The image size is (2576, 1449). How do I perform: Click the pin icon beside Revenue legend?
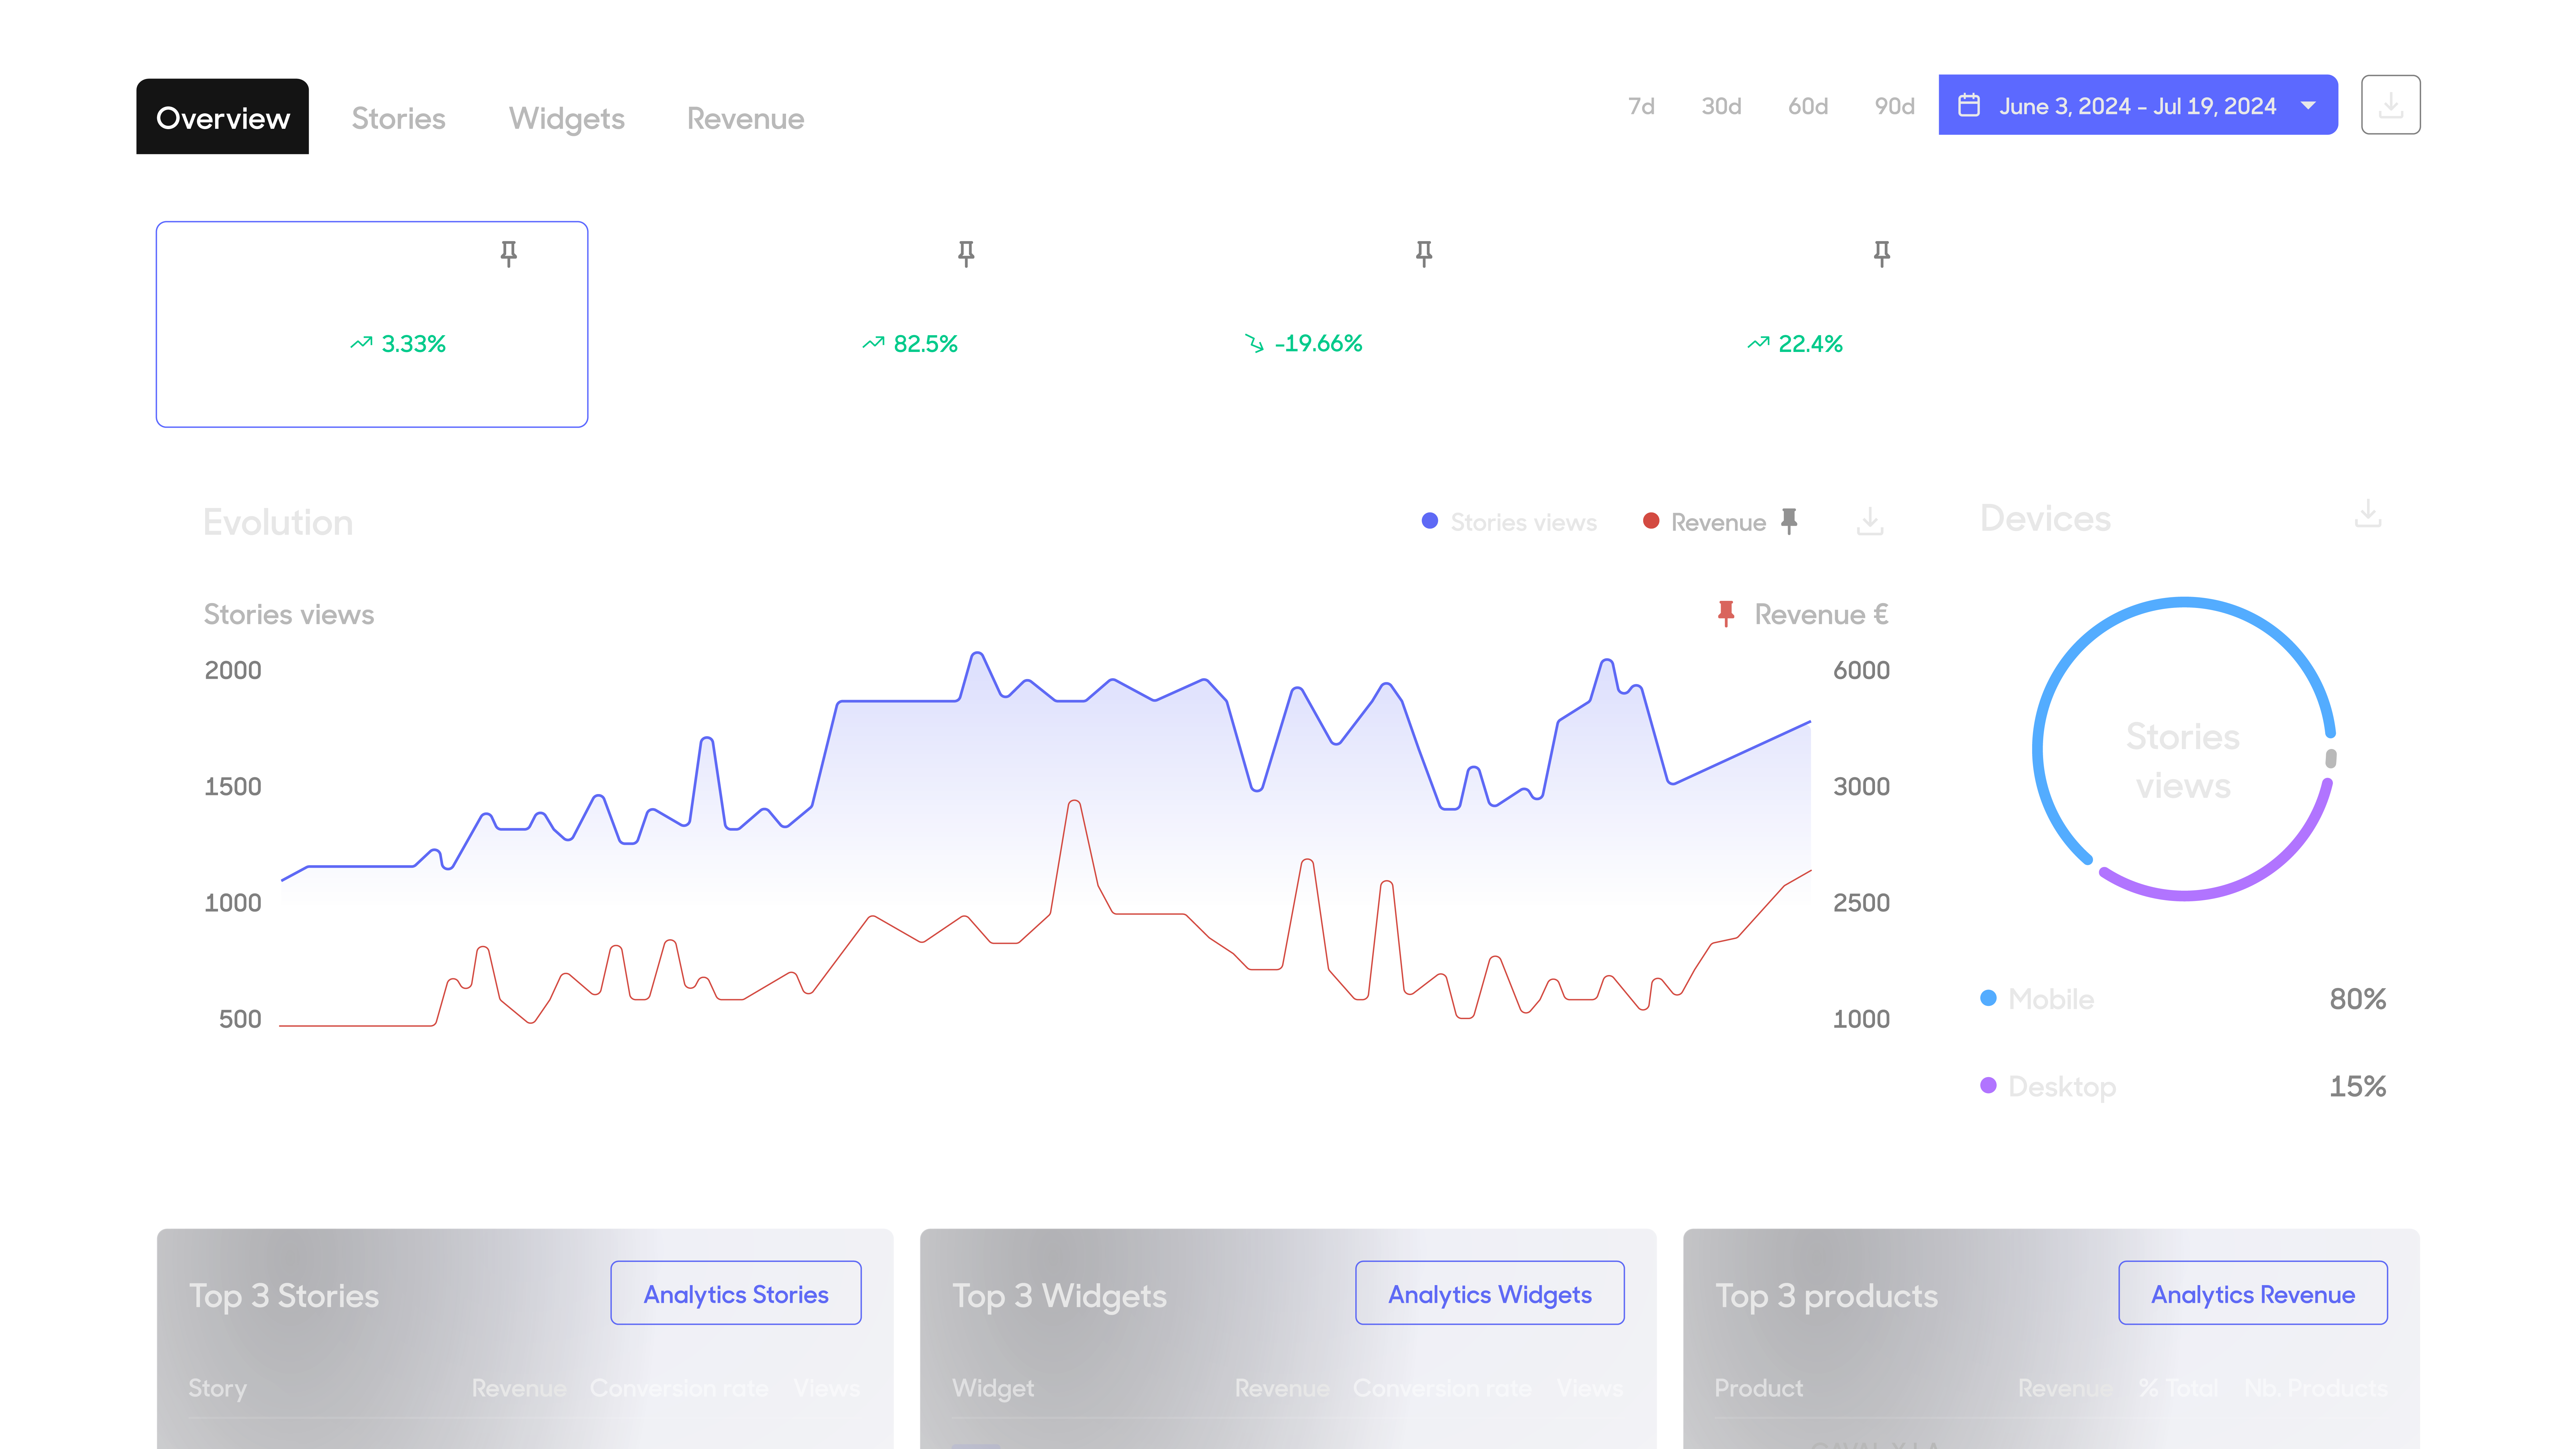click(1789, 521)
